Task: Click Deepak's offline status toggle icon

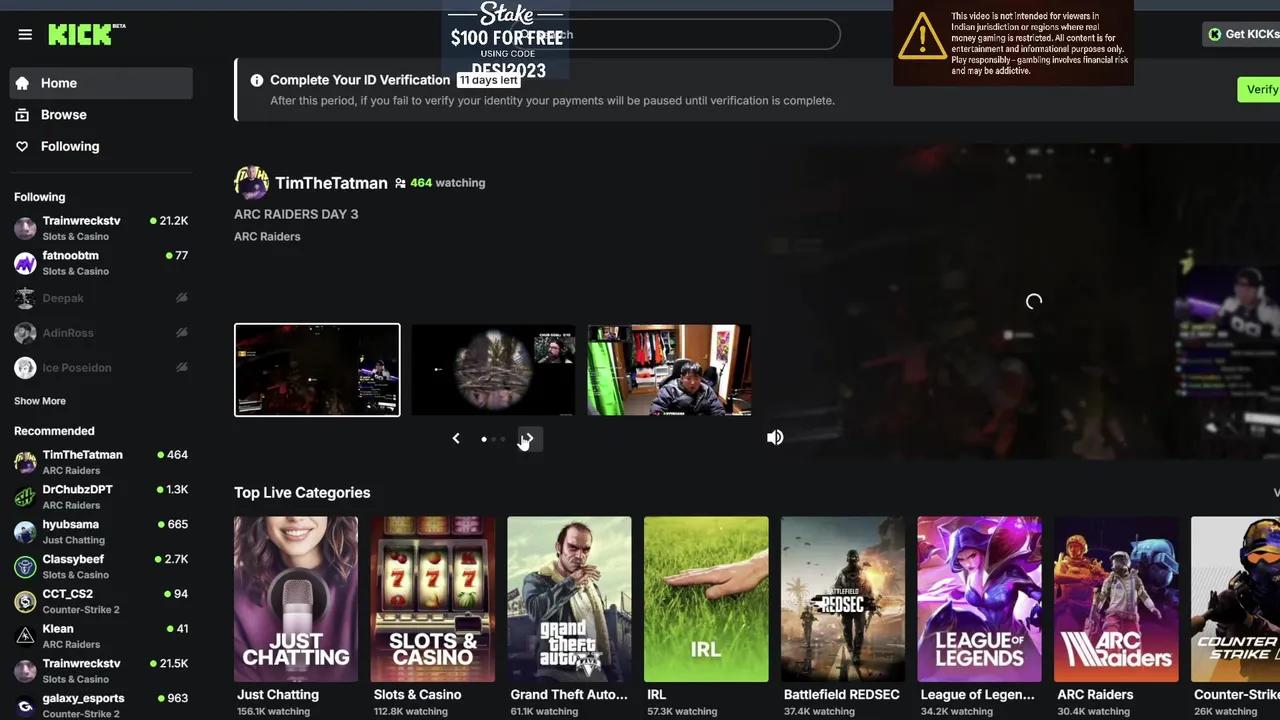Action: (182, 298)
